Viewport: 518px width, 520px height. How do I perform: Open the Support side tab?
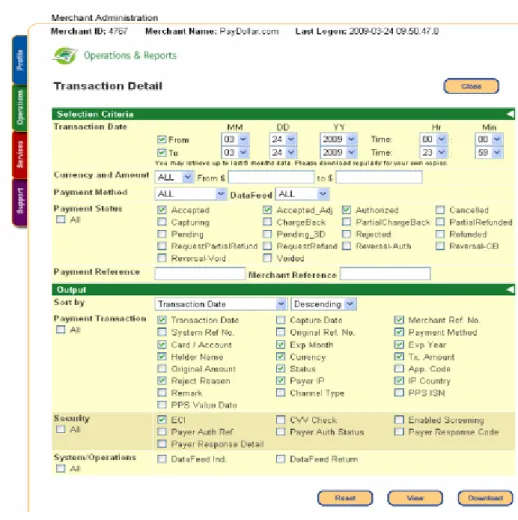20,202
